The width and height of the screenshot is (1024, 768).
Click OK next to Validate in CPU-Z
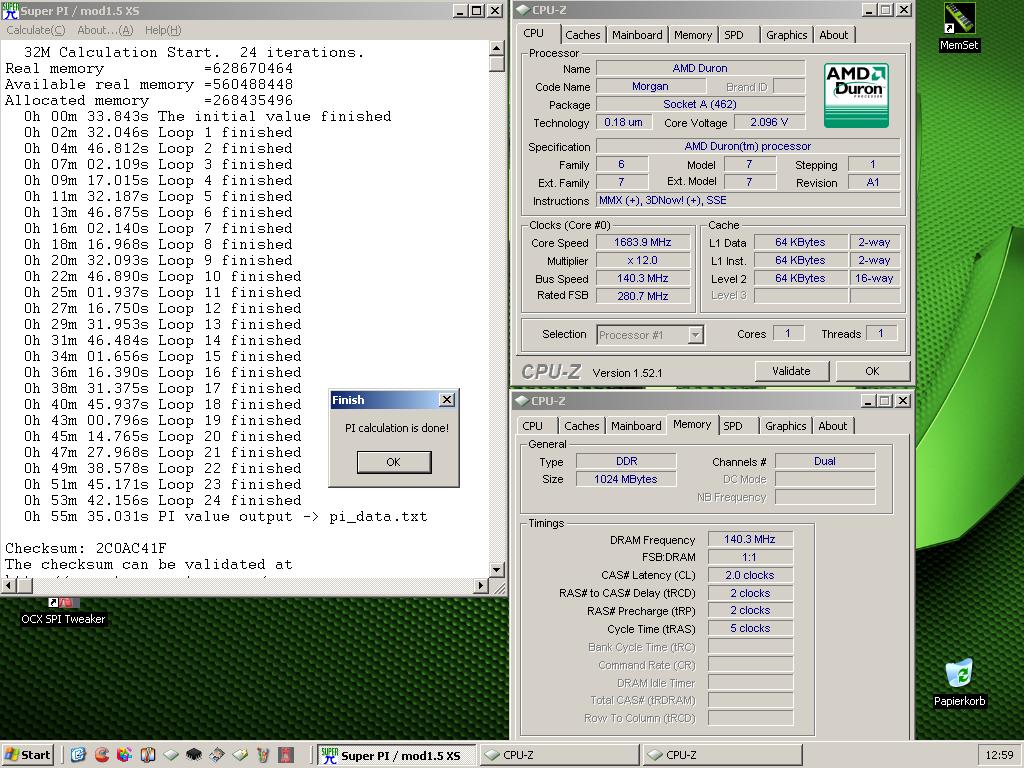pyautogui.click(x=872, y=371)
